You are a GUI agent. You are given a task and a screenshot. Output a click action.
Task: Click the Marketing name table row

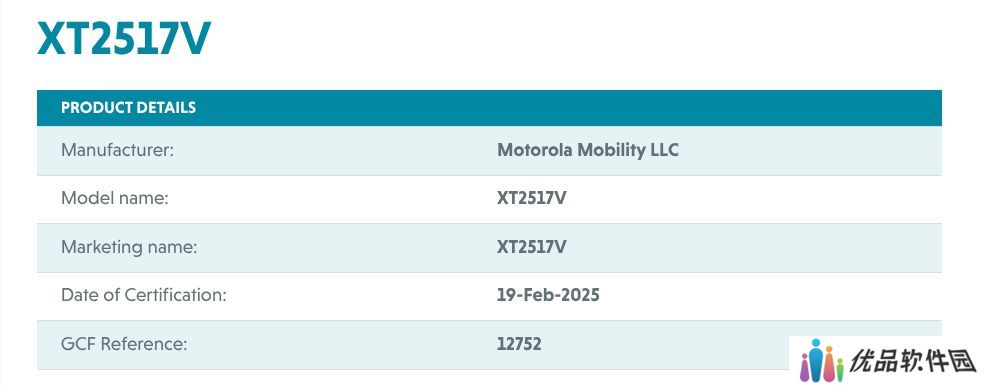[489, 247]
